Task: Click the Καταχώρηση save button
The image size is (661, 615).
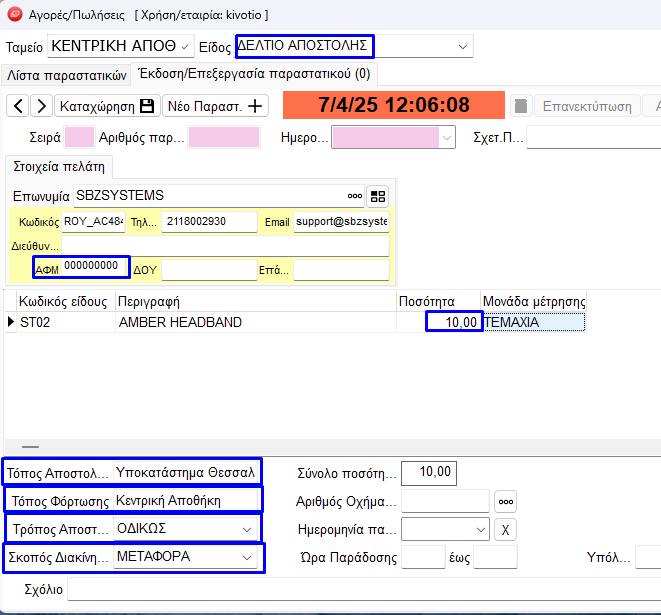Action: [x=107, y=106]
